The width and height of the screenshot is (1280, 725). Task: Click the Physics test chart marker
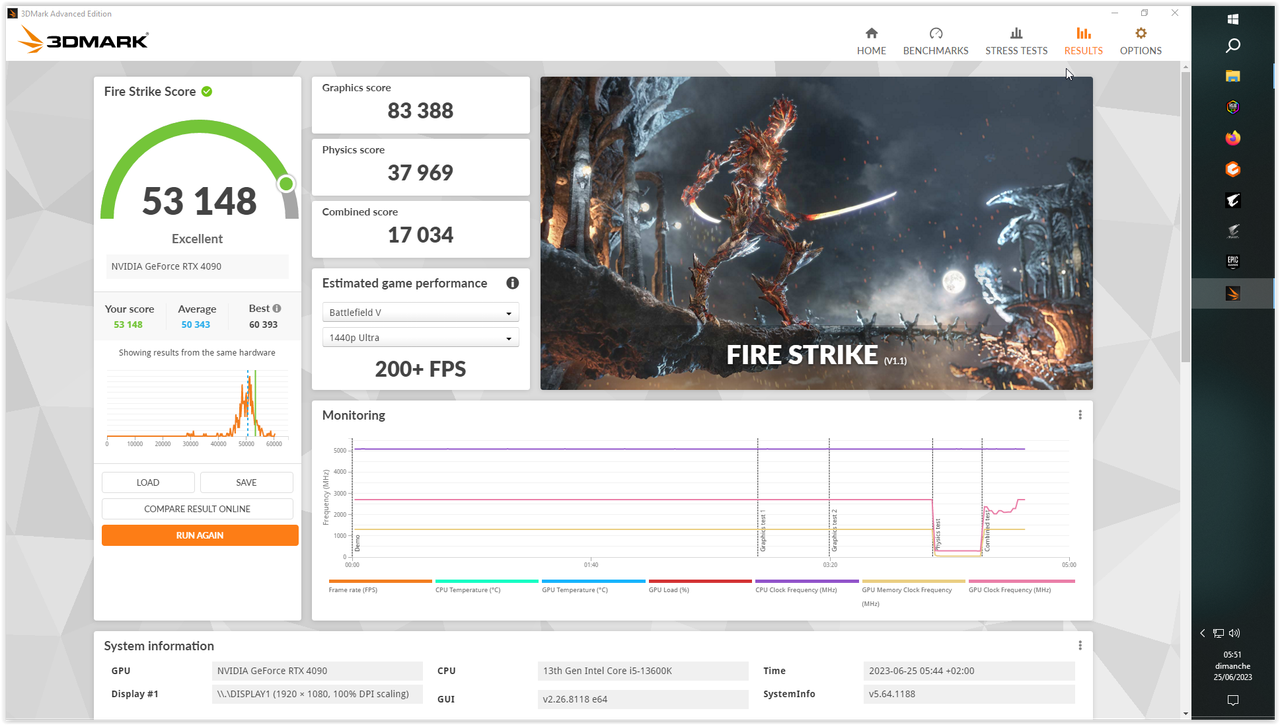pos(938,535)
